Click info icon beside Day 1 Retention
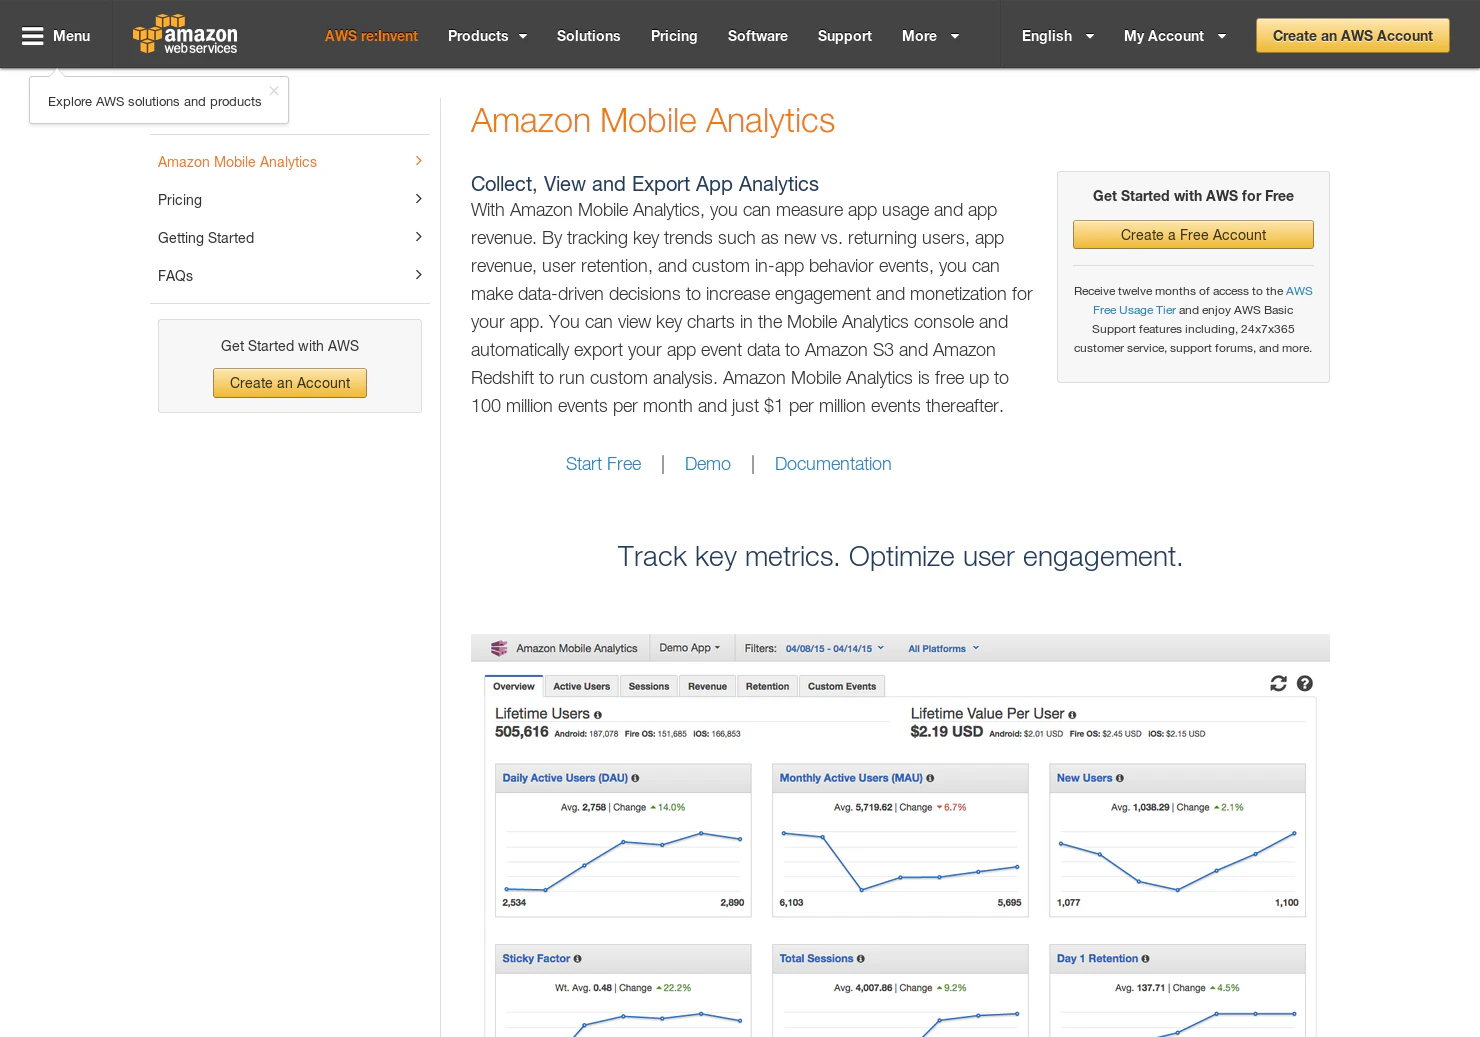The image size is (1480, 1037). [1145, 959]
